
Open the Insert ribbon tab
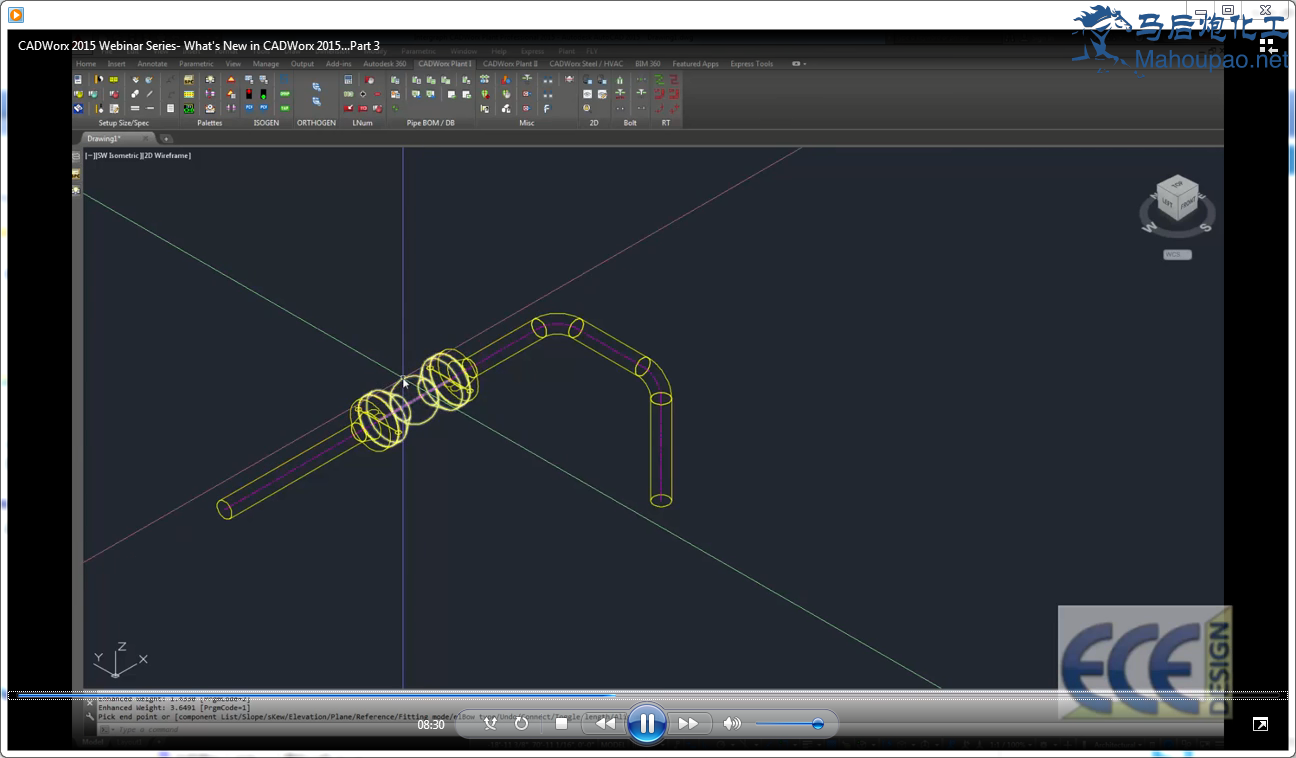(117, 64)
